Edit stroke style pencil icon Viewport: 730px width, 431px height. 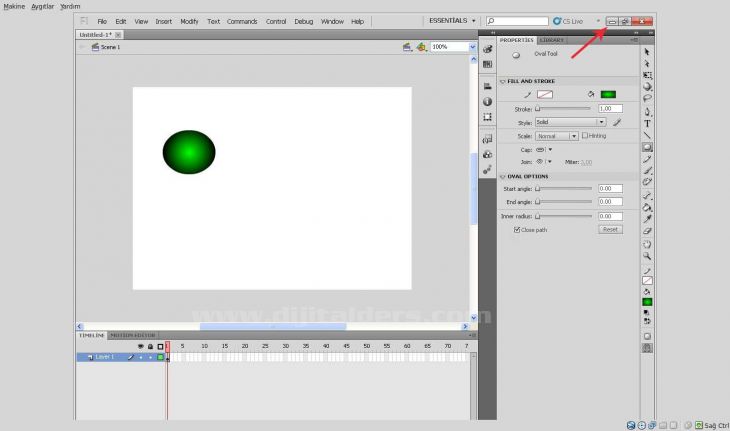[x=617, y=122]
